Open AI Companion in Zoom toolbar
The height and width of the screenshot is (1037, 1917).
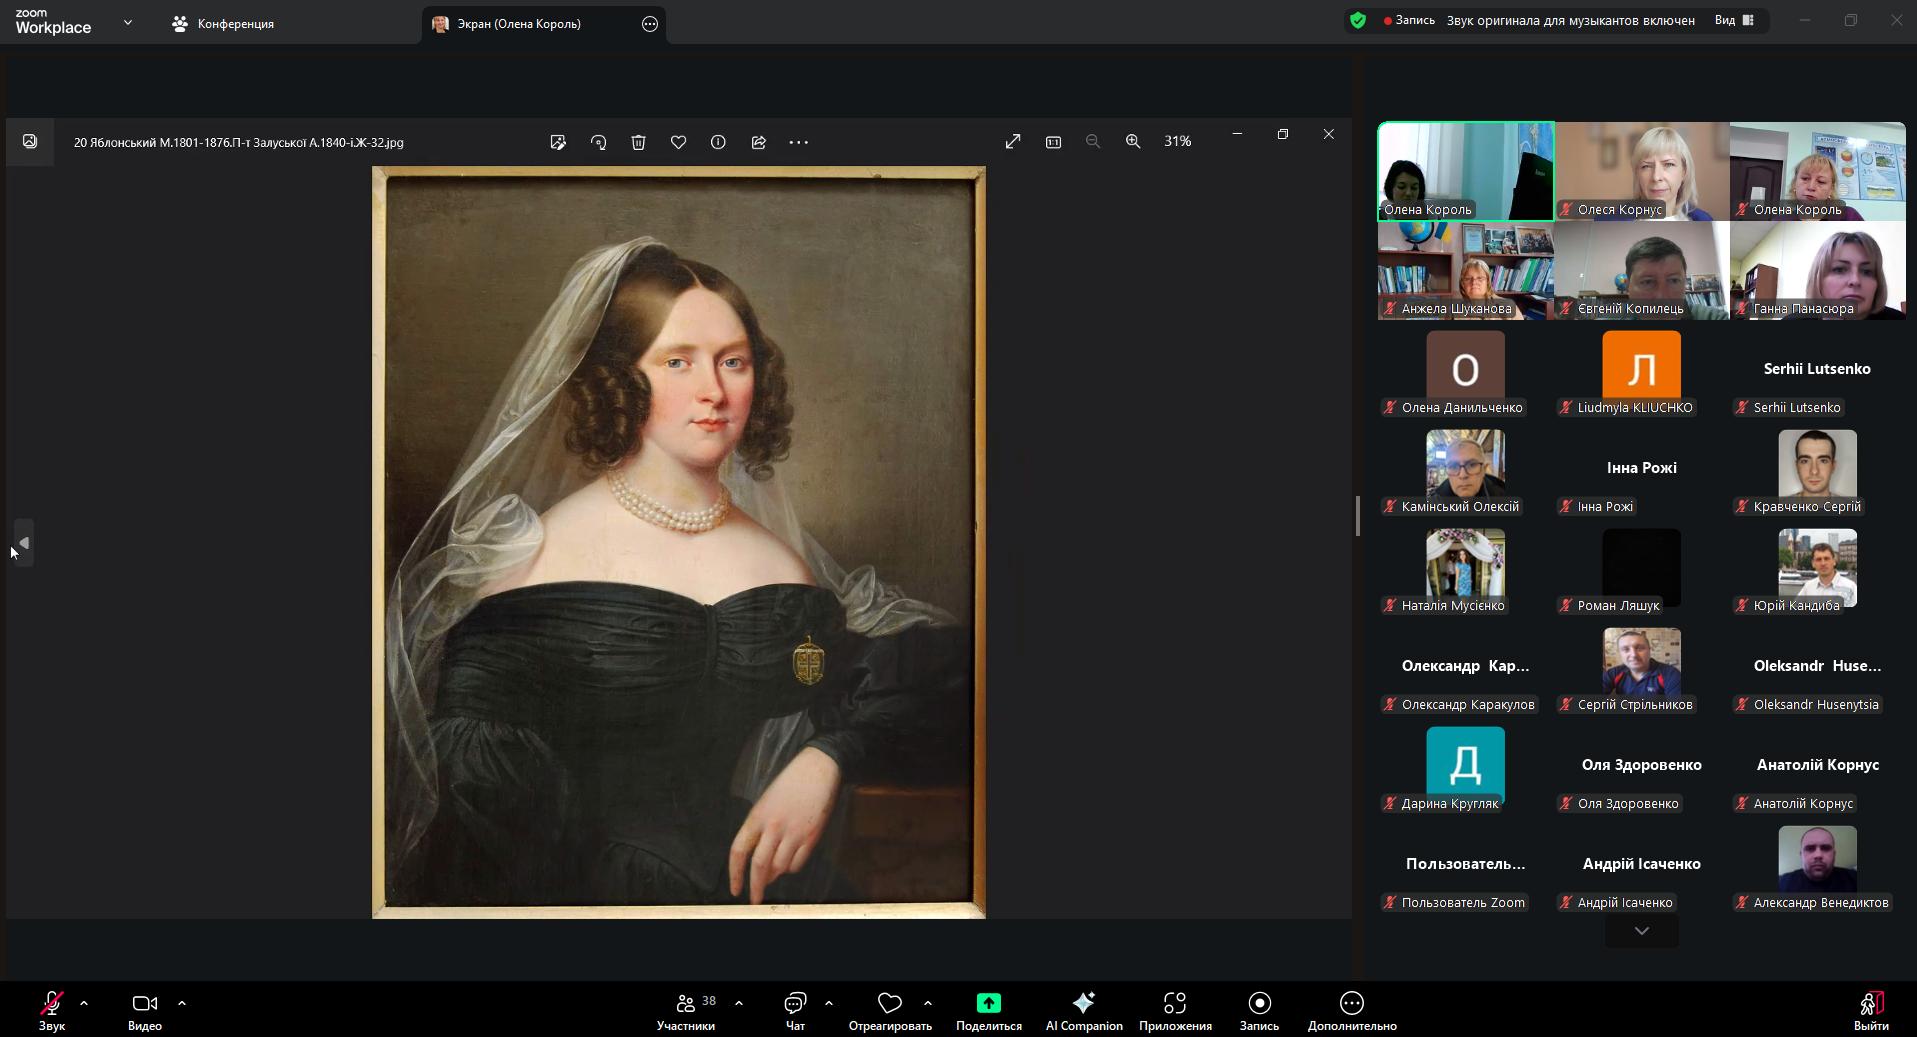1083,1010
